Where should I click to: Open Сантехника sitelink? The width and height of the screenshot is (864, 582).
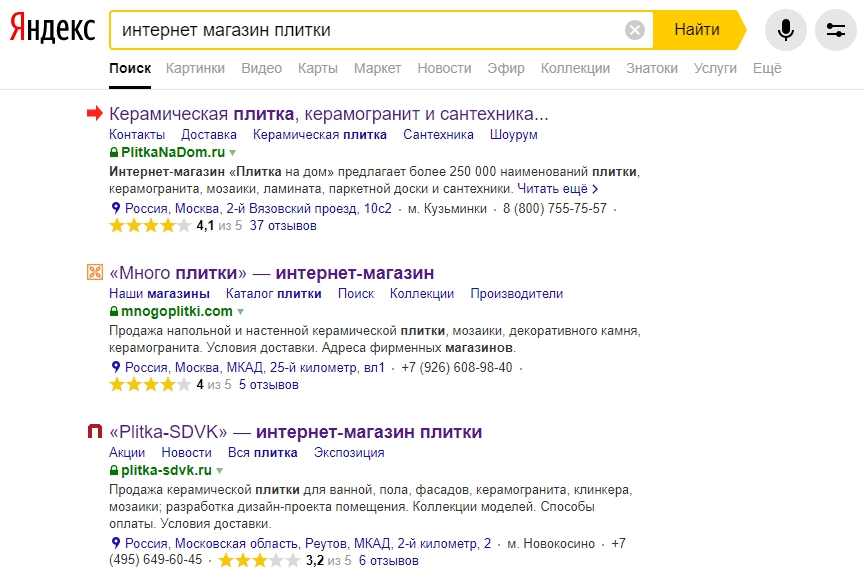point(438,134)
